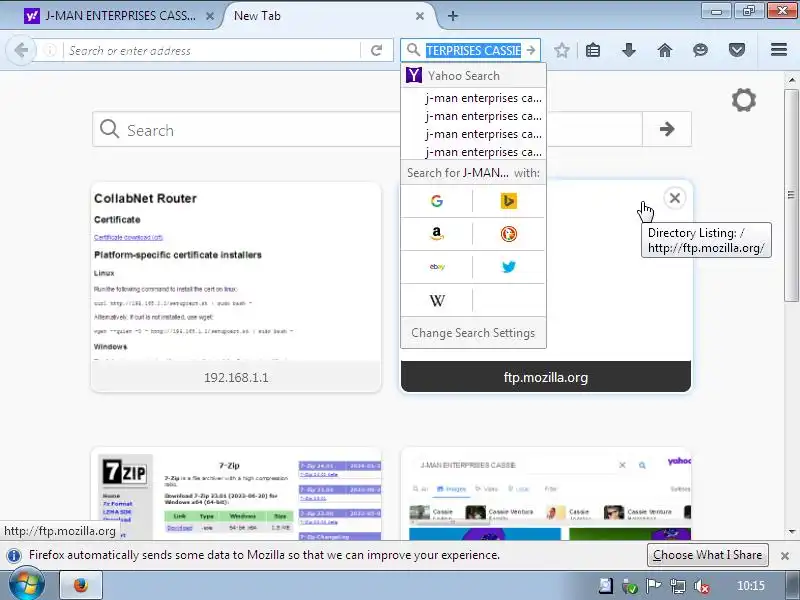
Task: Close the J-MAN ENTERPRISES CASS... tab
Action: [210, 16]
